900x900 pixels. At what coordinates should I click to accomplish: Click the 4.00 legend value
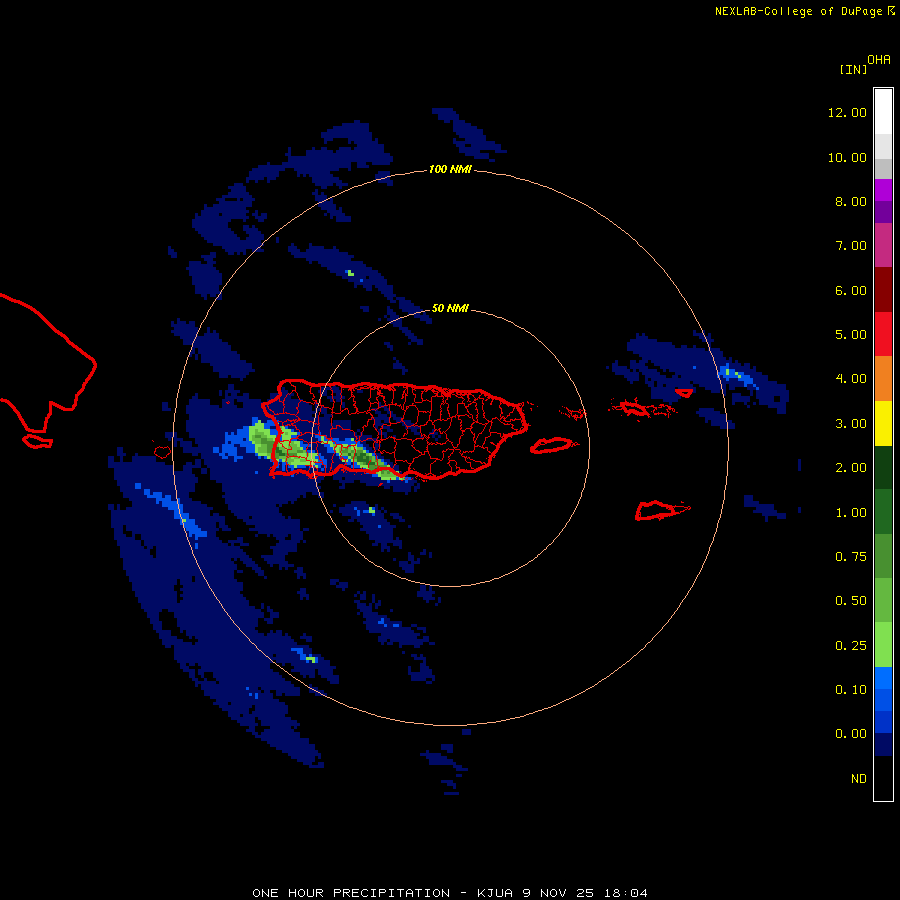[x=851, y=379]
